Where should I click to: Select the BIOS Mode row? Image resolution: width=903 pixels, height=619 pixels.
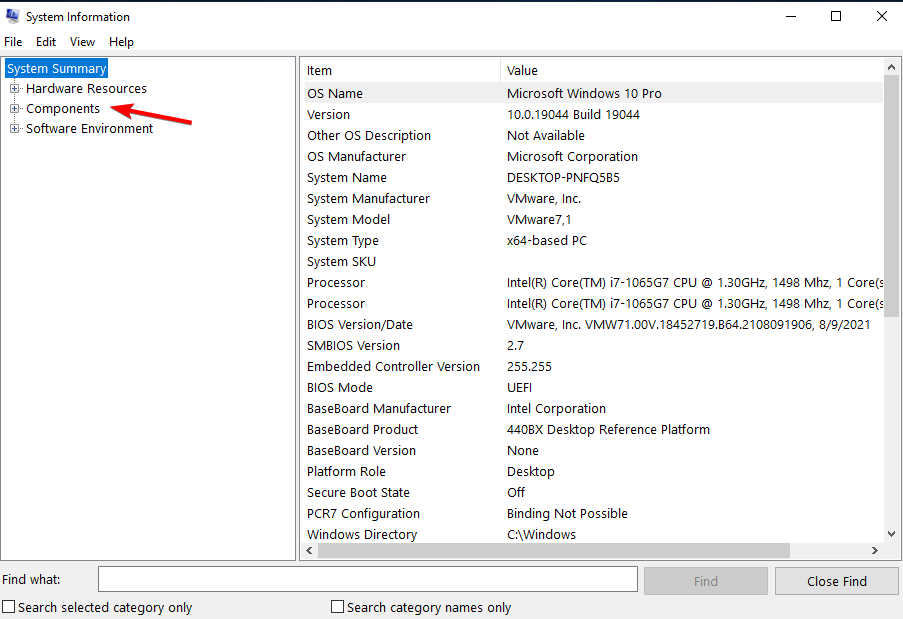pos(594,388)
